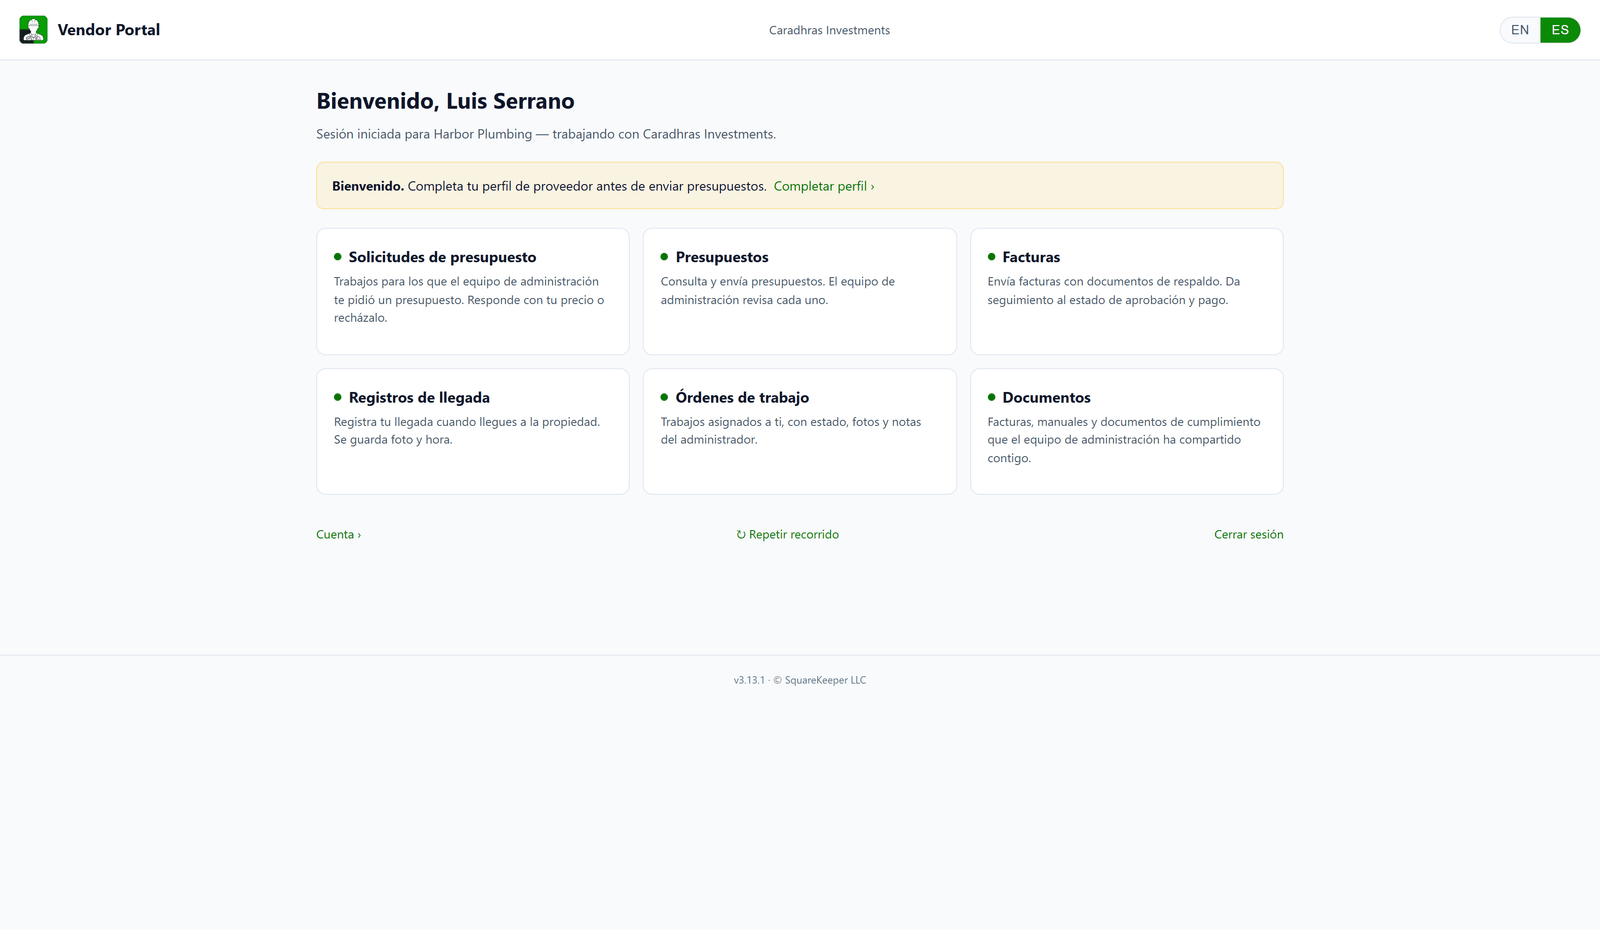Switch language to EN
1600x930 pixels.
[x=1520, y=30]
